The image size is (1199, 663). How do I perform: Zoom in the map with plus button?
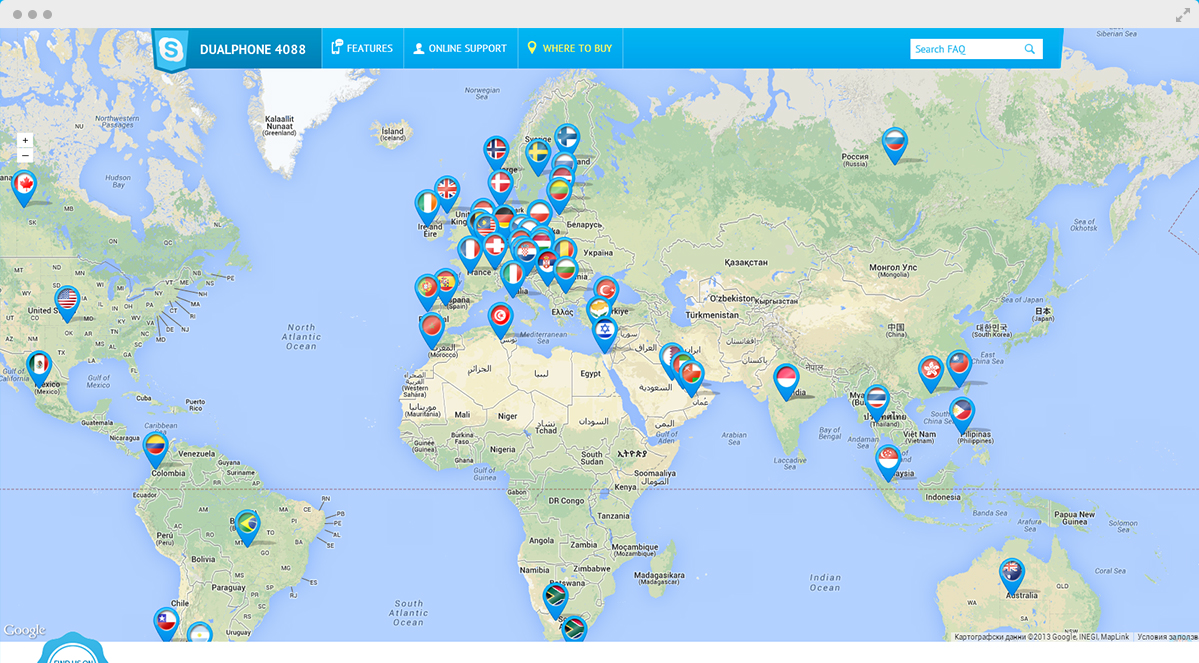pos(25,141)
